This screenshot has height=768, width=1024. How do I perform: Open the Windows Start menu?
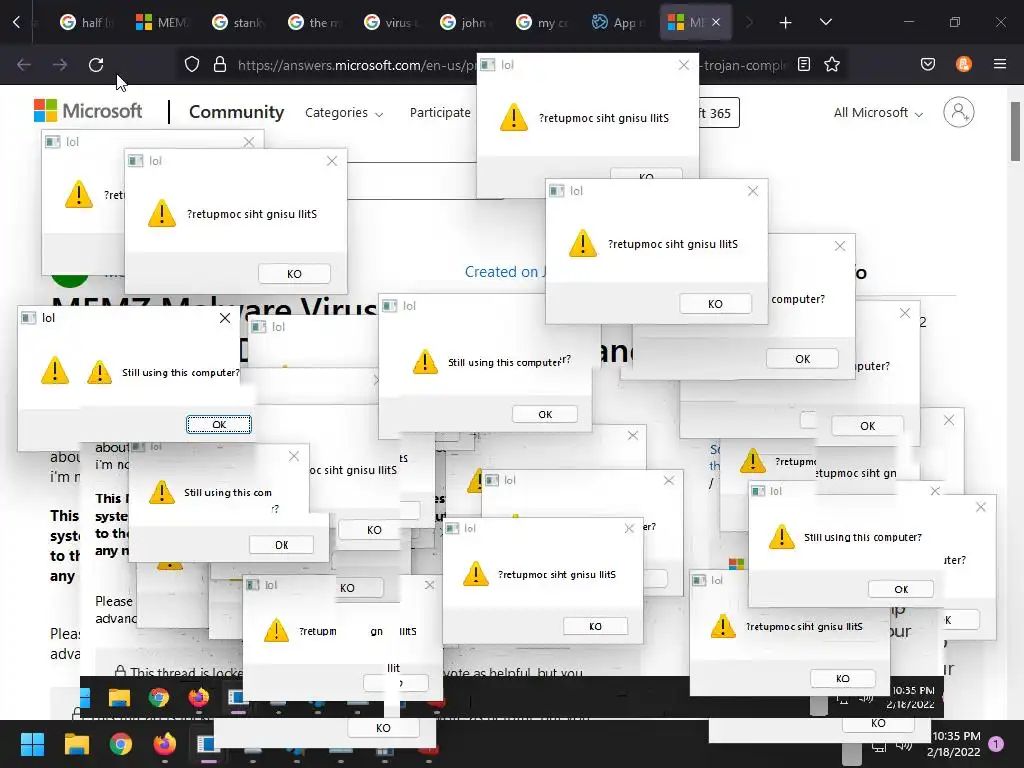coord(32,744)
